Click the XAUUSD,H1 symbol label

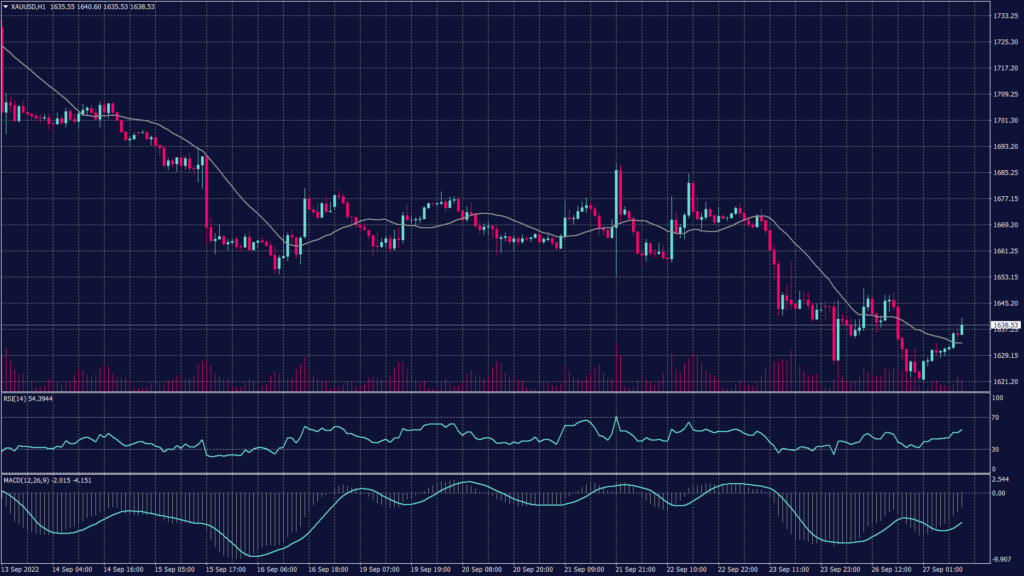pos(30,5)
